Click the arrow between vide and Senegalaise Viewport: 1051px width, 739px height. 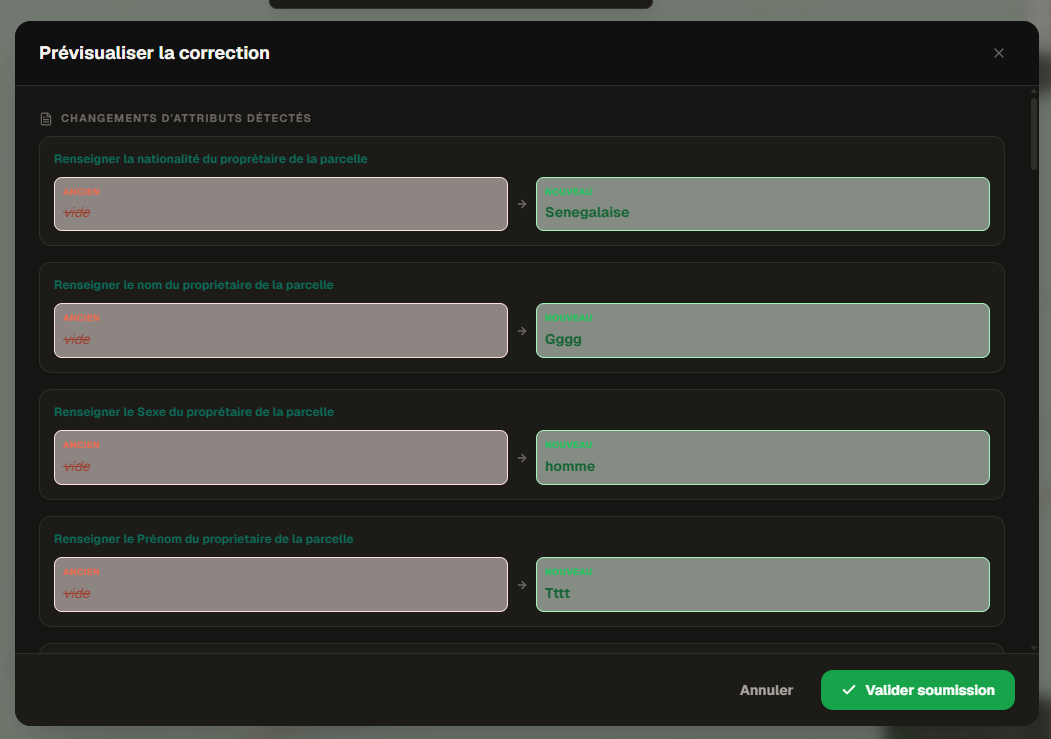(x=522, y=204)
